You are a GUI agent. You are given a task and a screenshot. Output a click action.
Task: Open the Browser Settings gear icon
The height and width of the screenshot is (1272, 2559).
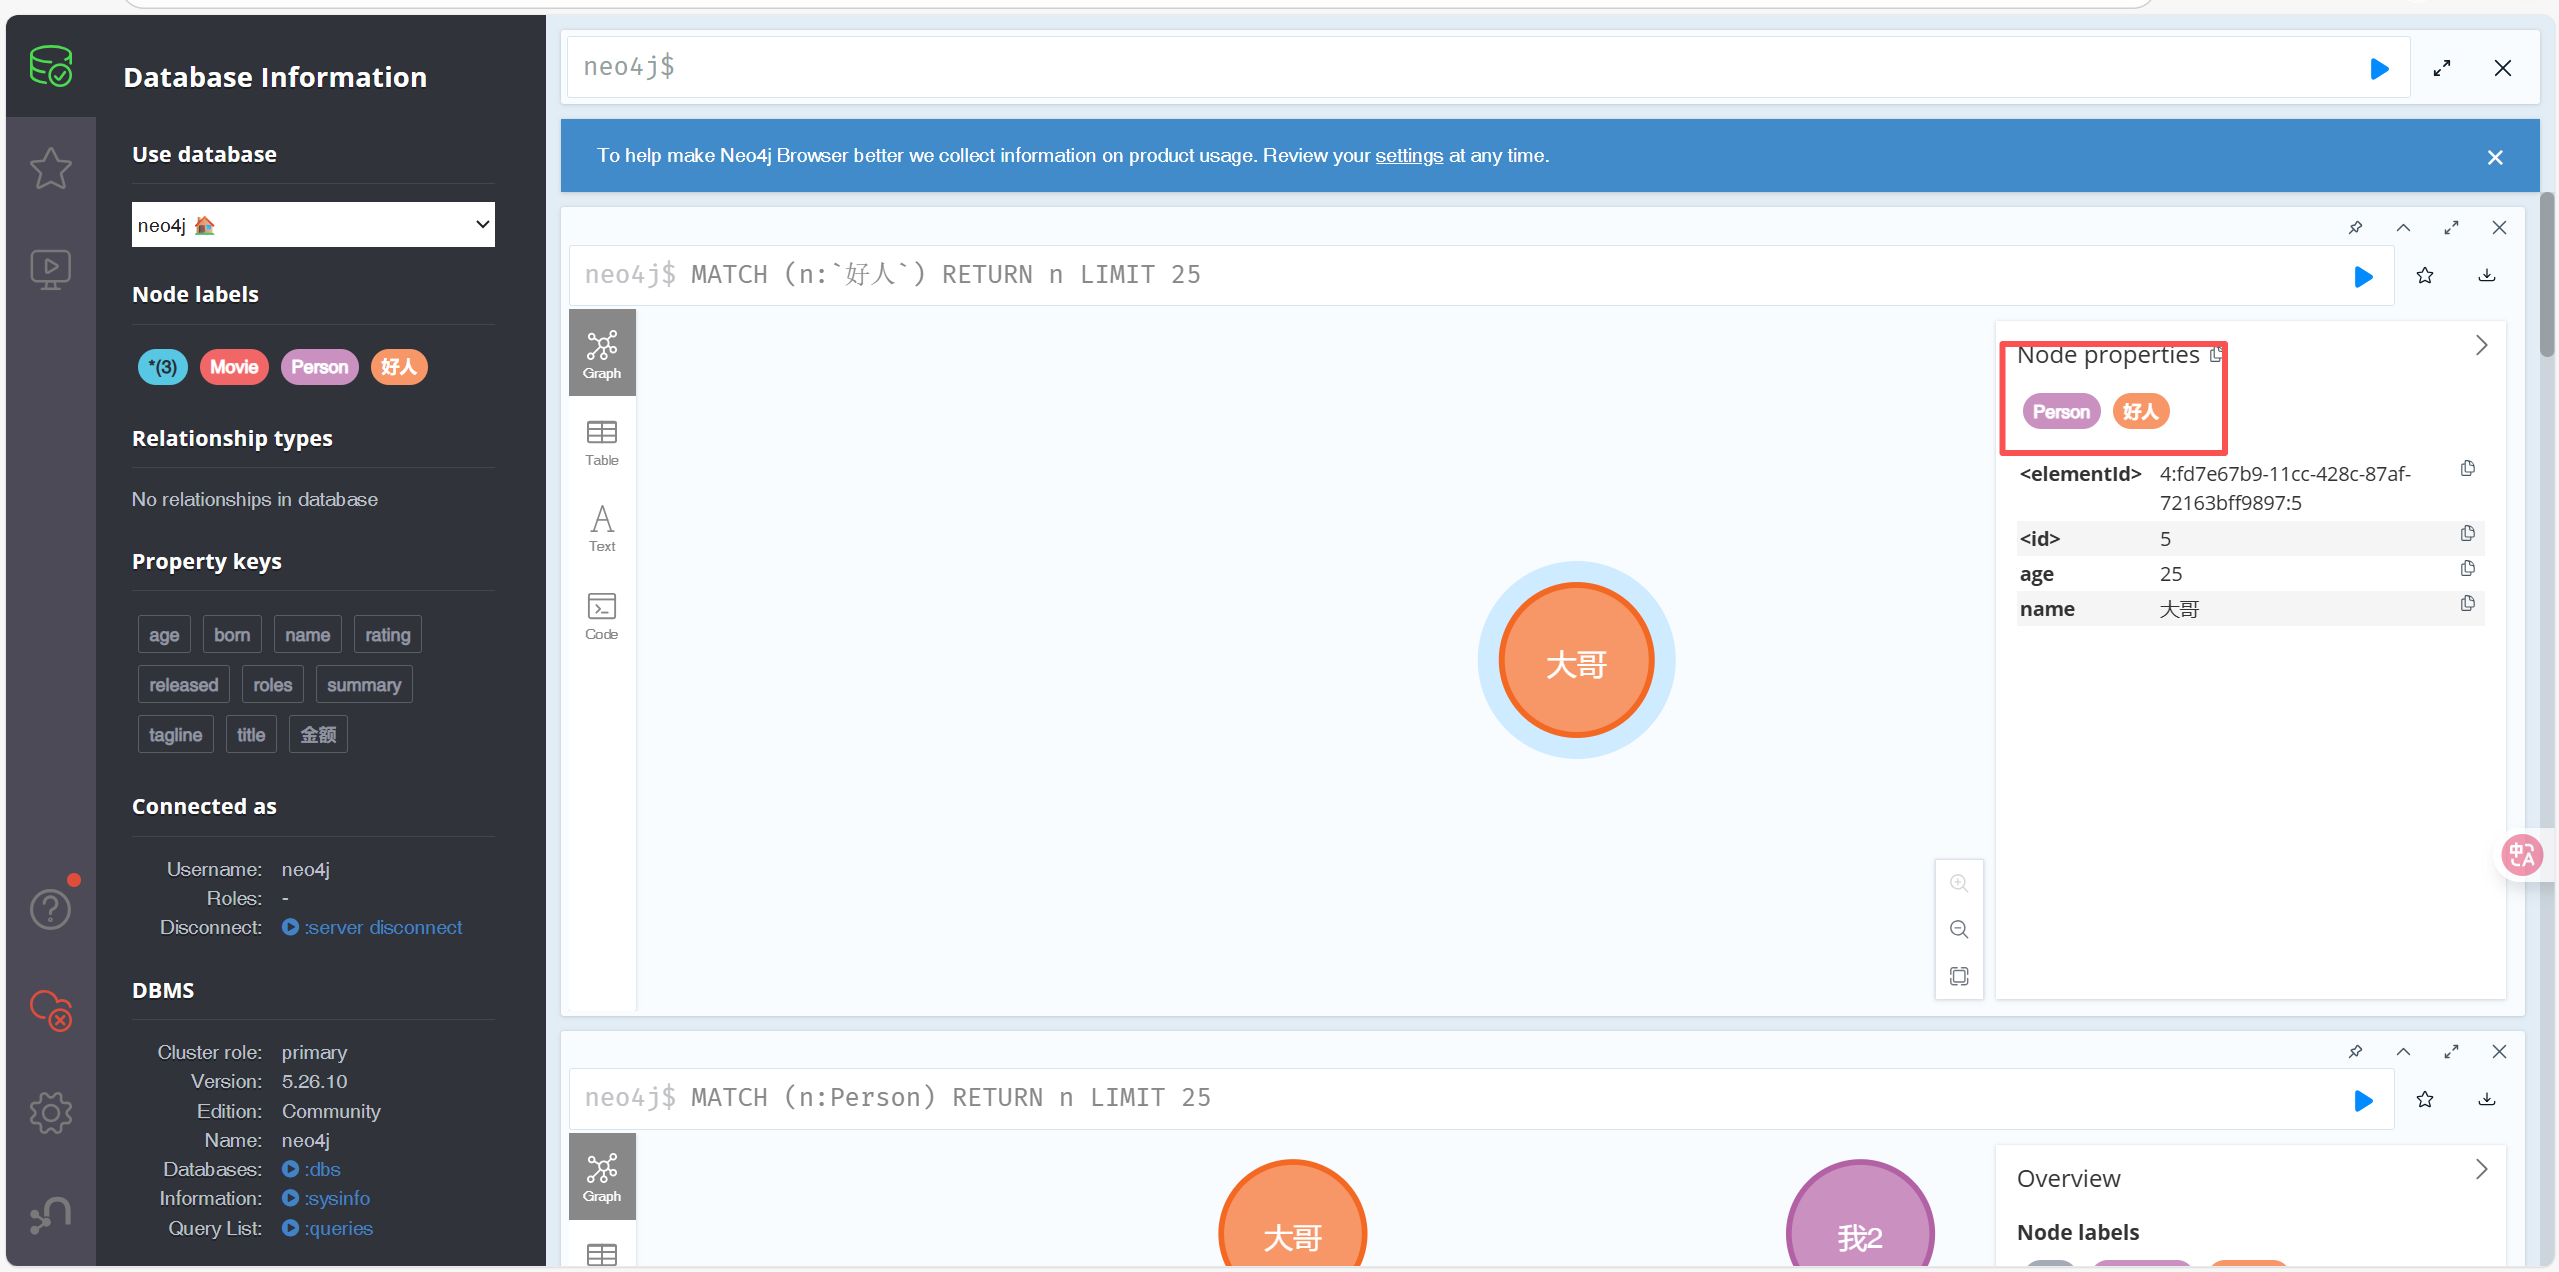50,1112
